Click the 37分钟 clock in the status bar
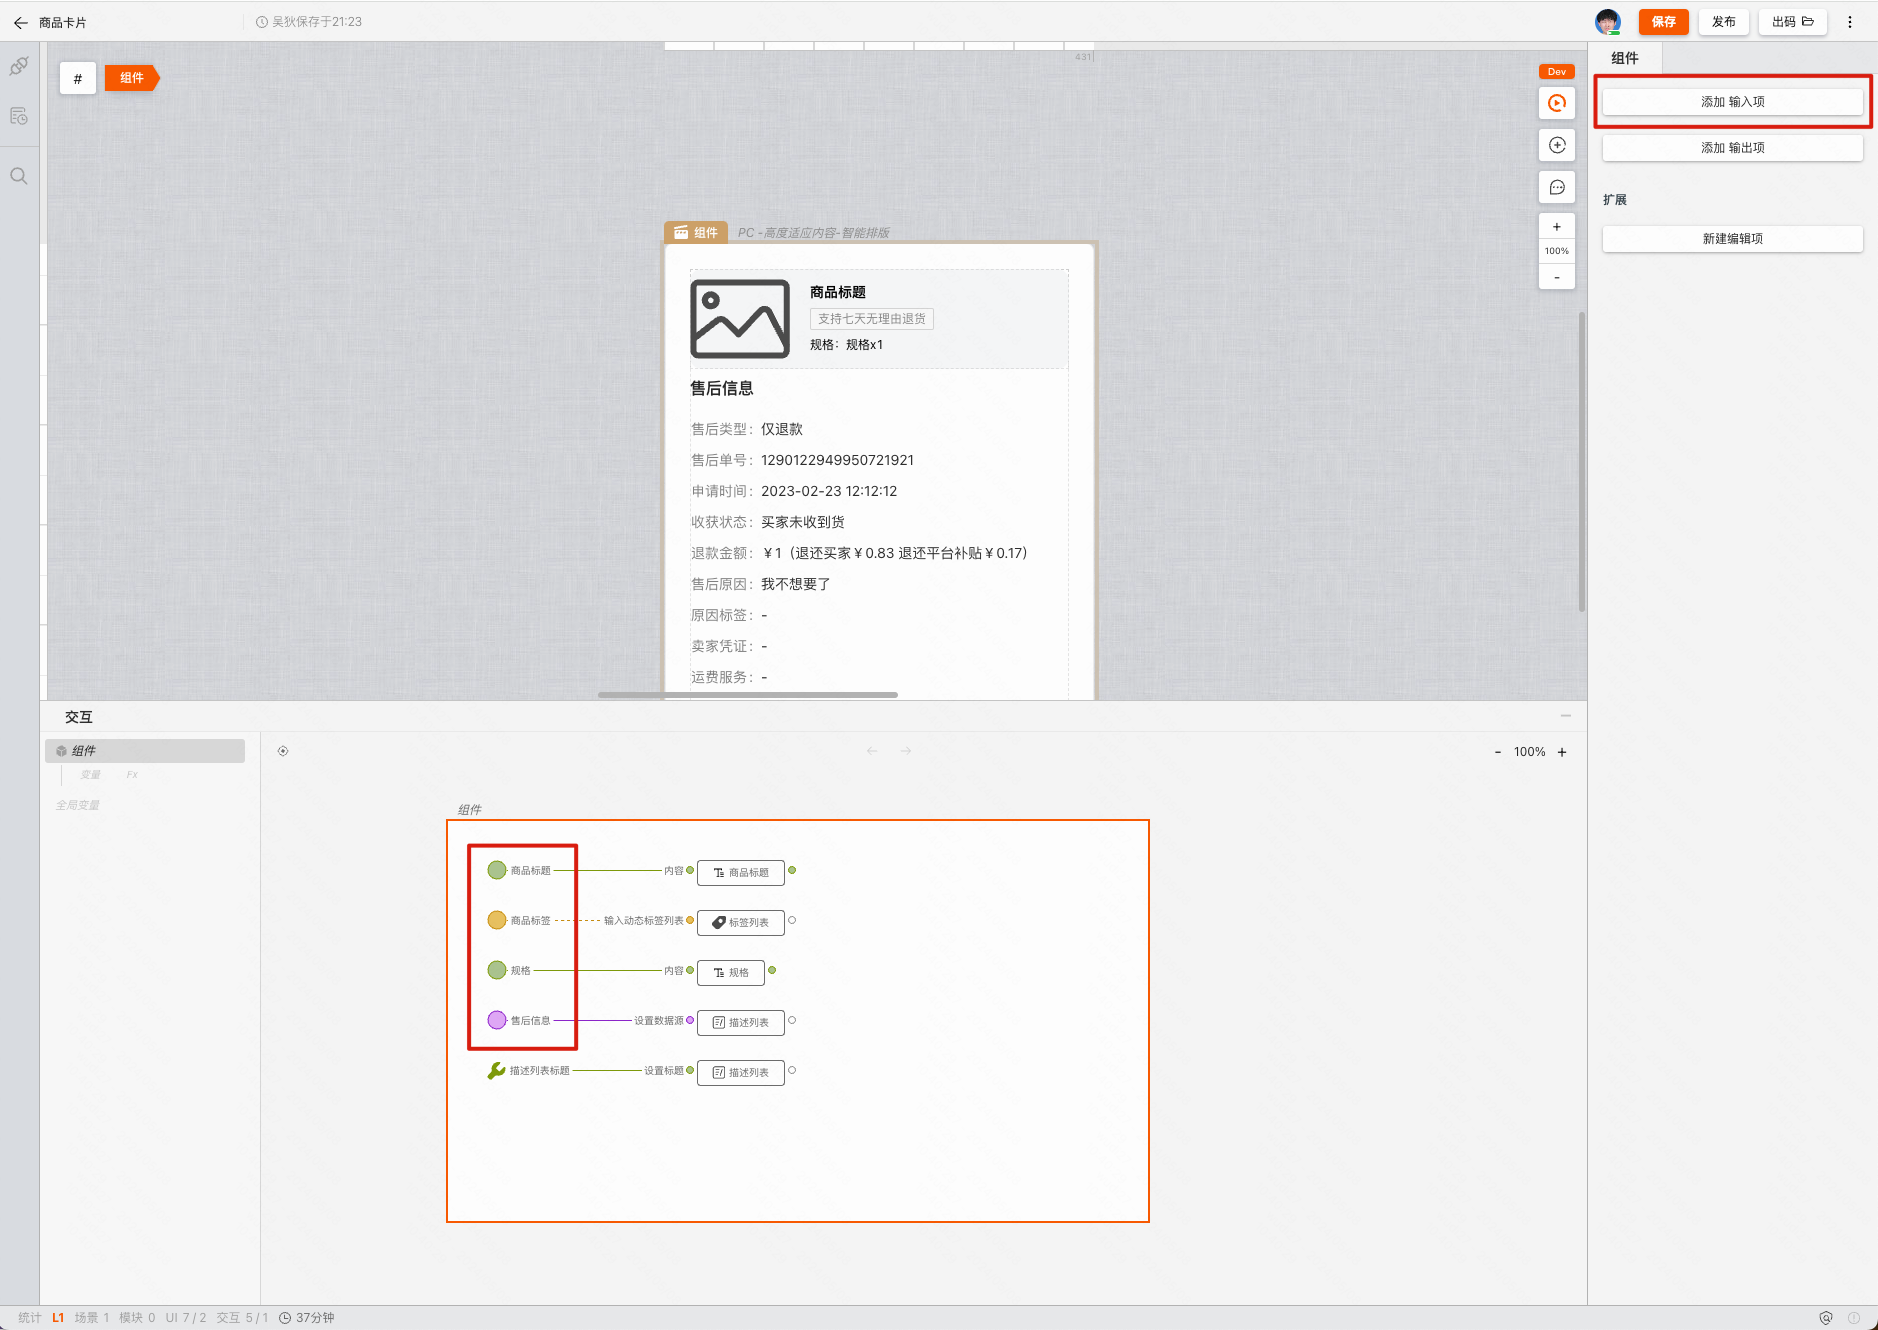1878x1330 pixels. click(307, 1318)
